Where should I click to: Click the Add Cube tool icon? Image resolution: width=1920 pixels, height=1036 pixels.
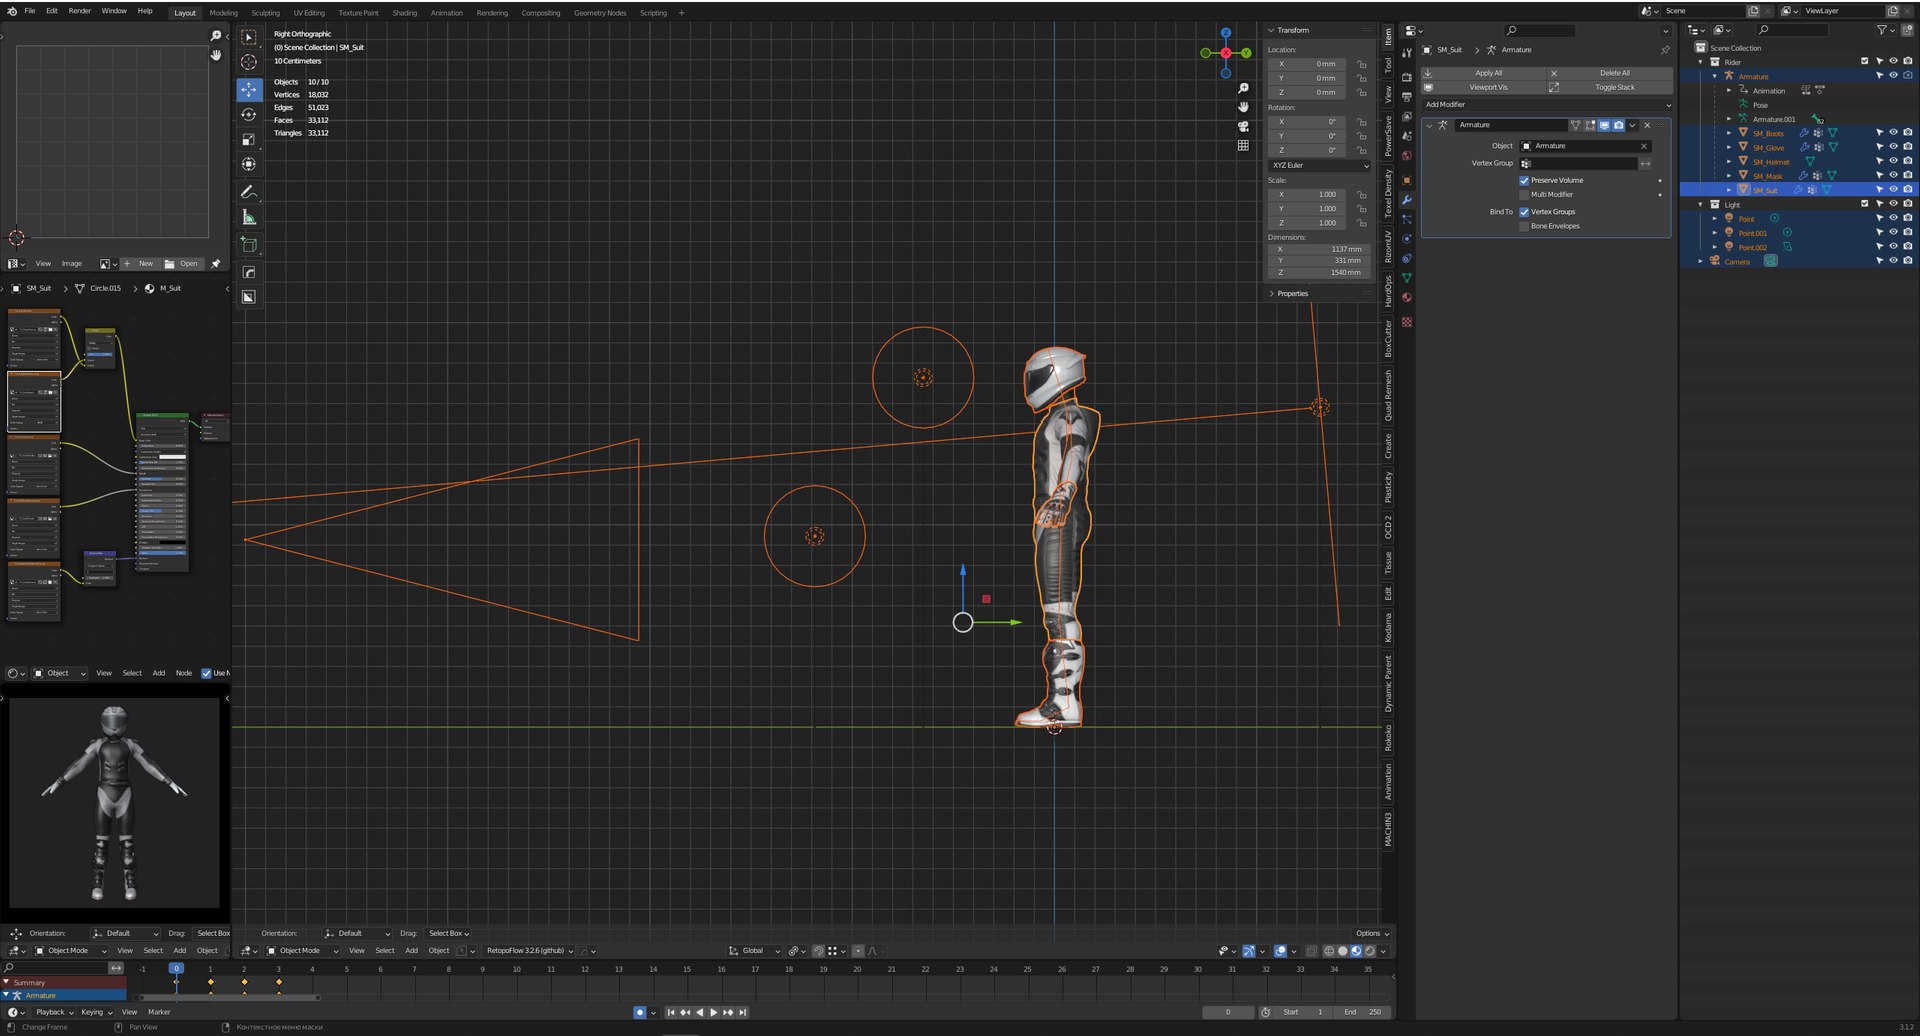pyautogui.click(x=249, y=244)
